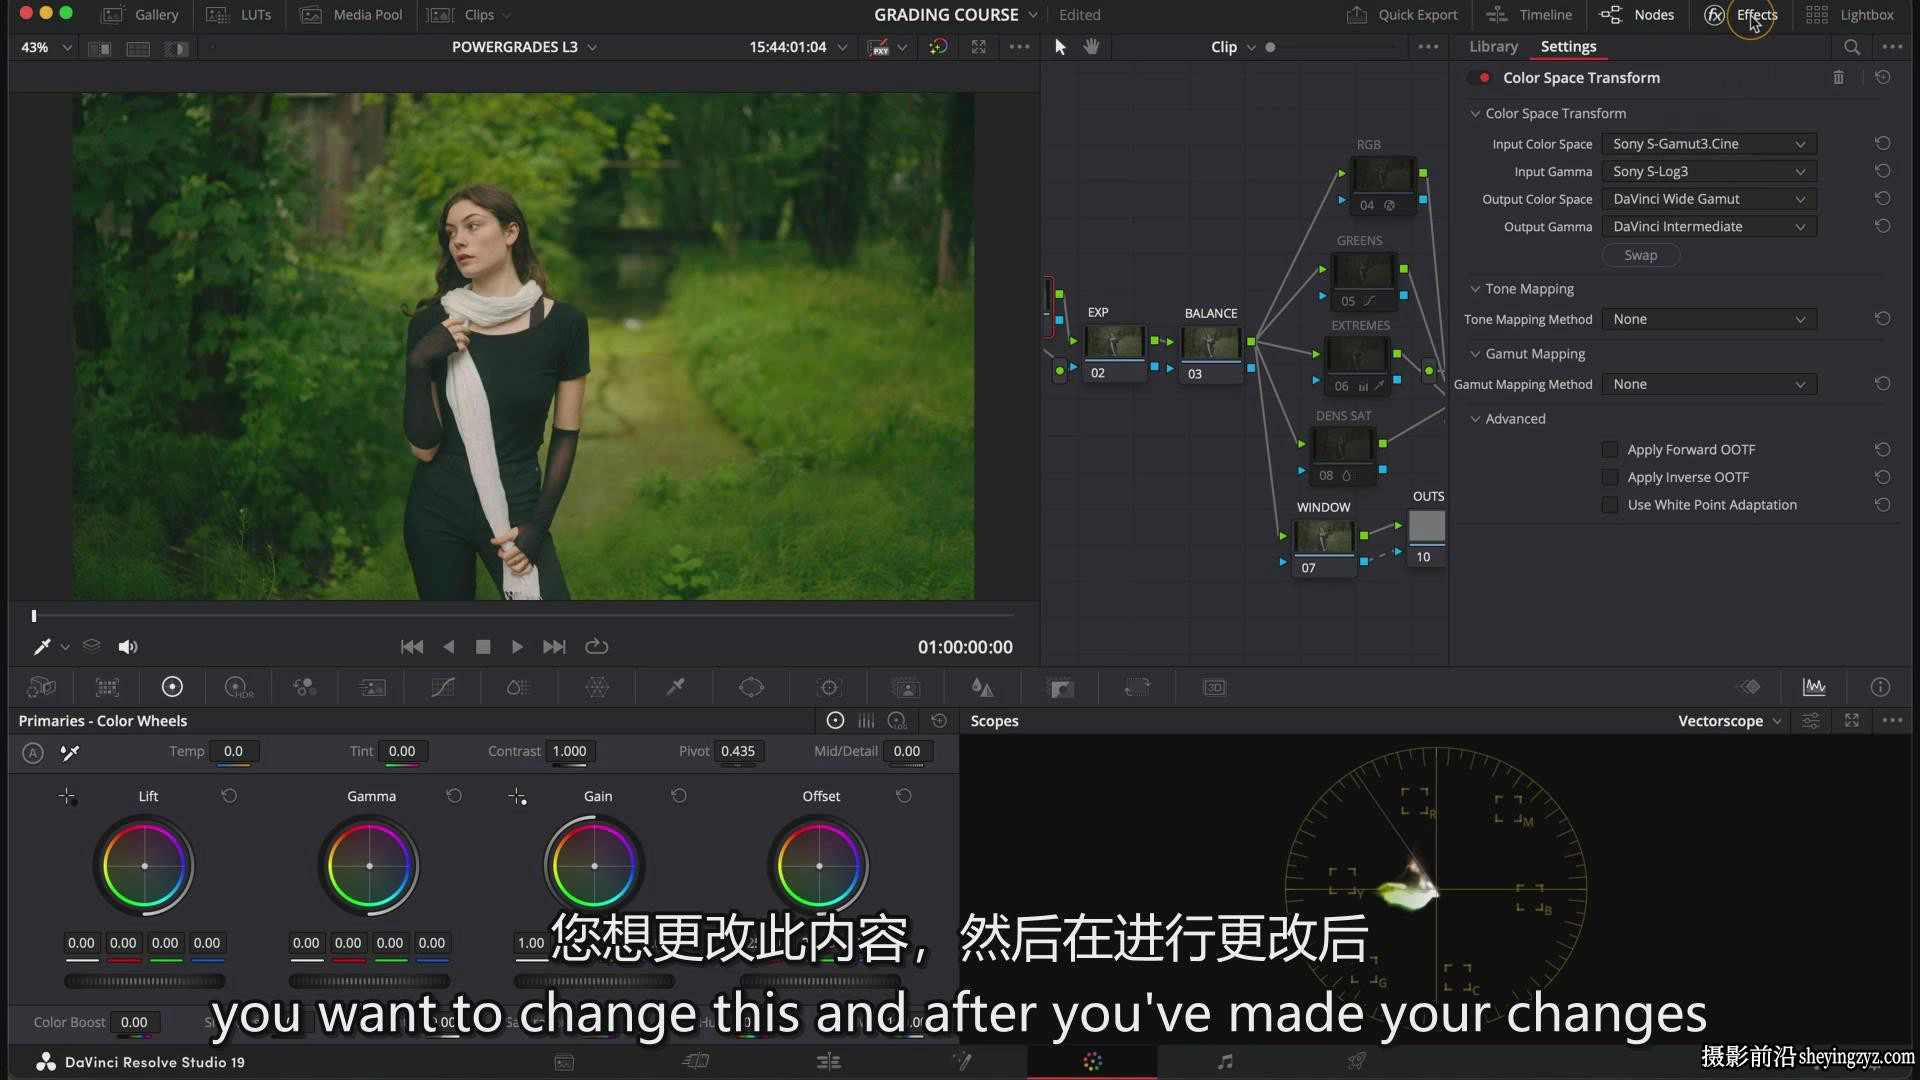Jump to the first frame
The width and height of the screenshot is (1920, 1080).
point(411,647)
